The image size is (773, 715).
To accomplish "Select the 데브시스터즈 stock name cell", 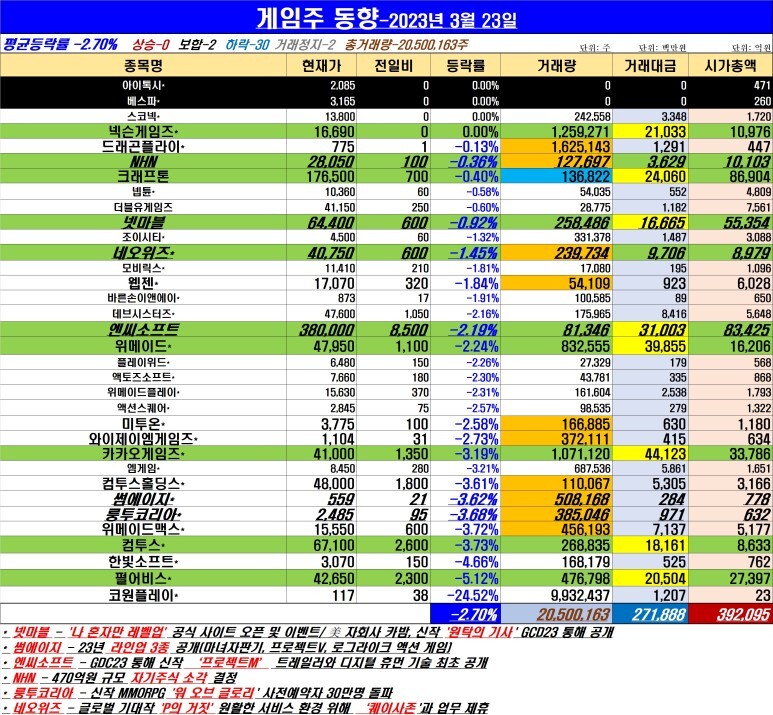I will pyautogui.click(x=143, y=314).
